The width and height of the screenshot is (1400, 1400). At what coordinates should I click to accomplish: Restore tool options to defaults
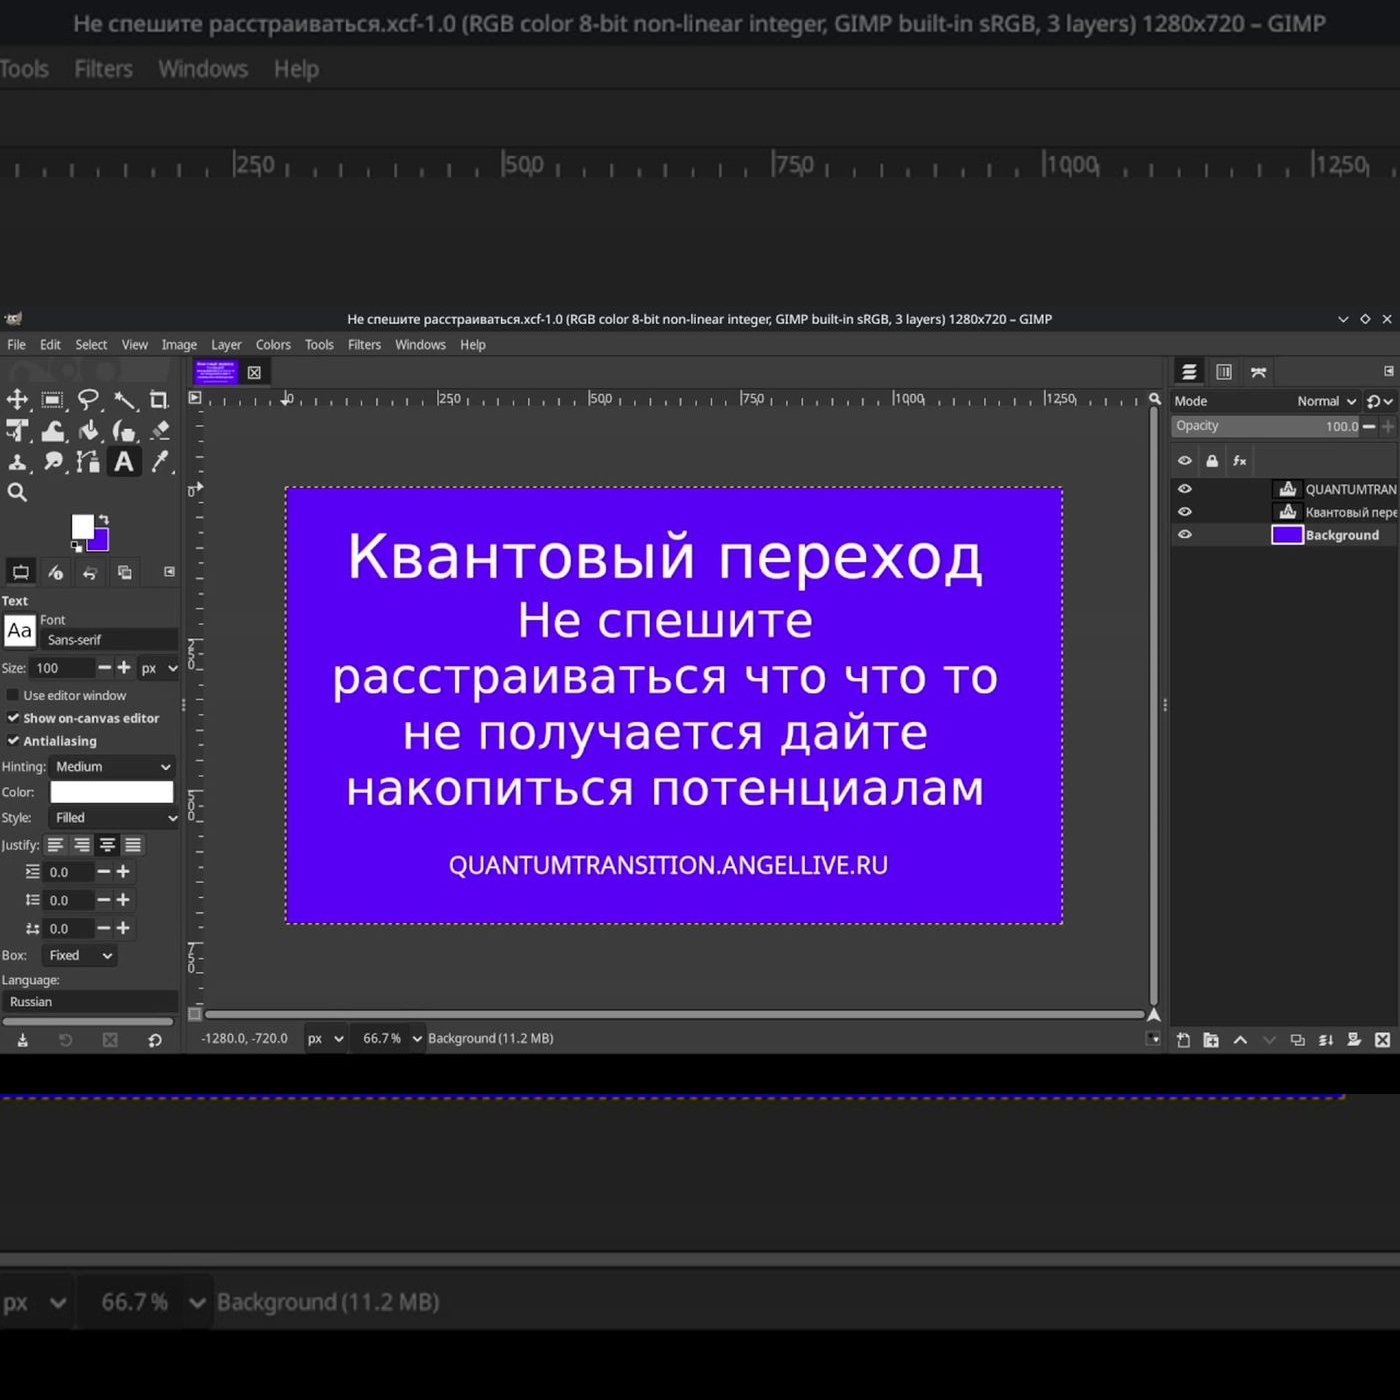[154, 1040]
